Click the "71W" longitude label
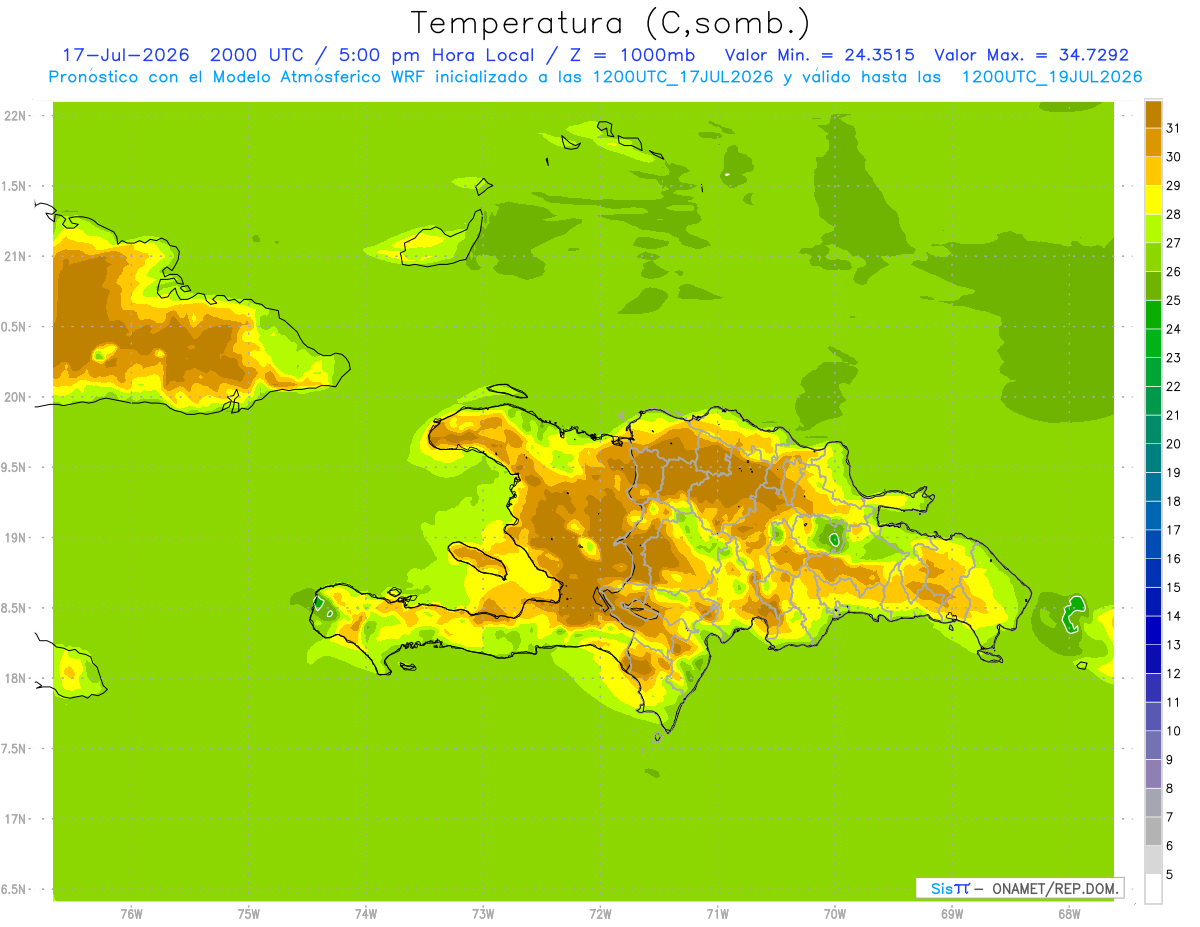This screenshot has height=927, width=1200. tap(717, 914)
